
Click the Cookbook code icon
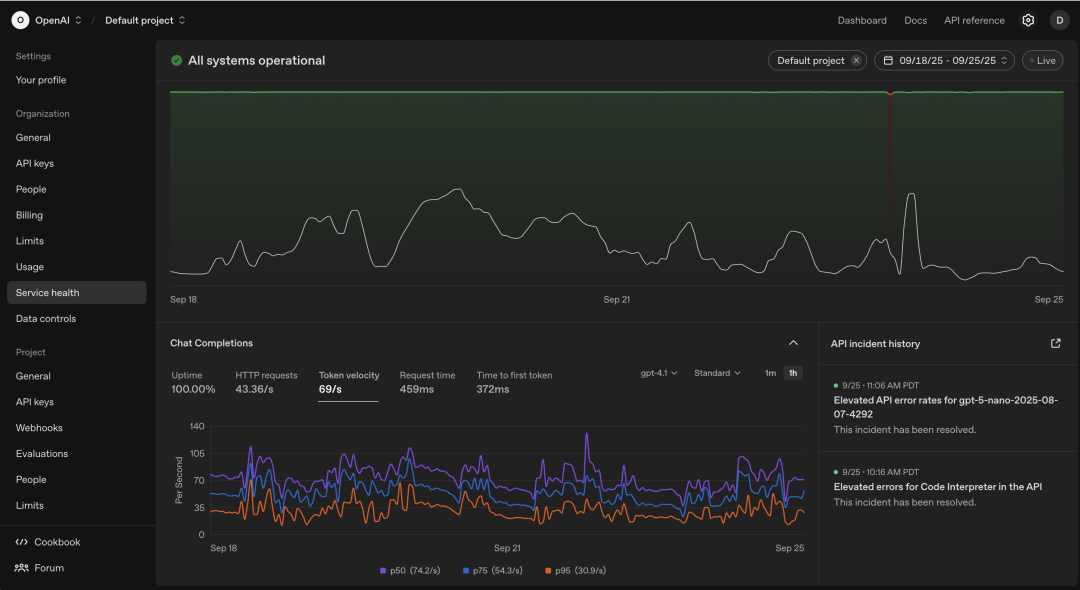pos(22,542)
